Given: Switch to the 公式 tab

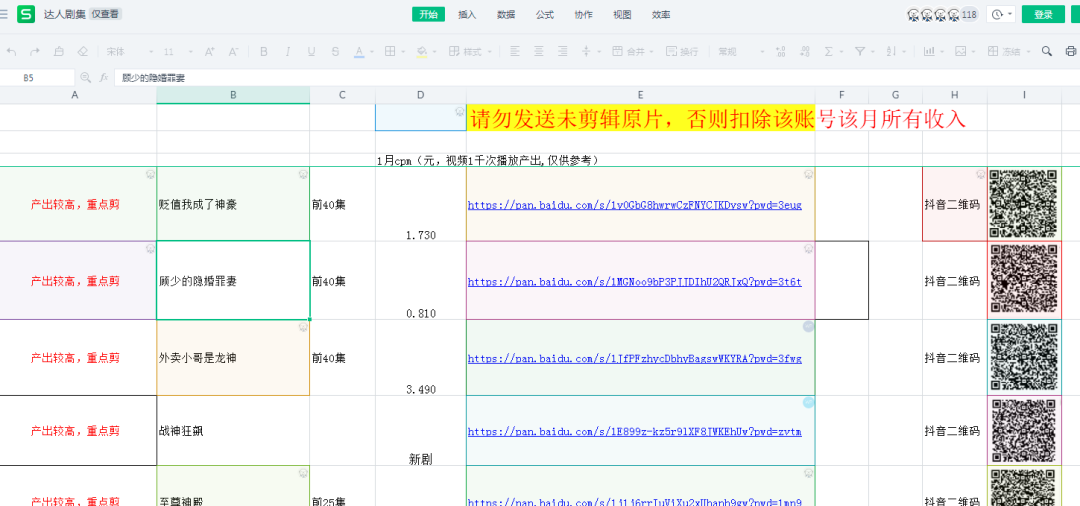Looking at the screenshot, I should pyautogui.click(x=545, y=14).
